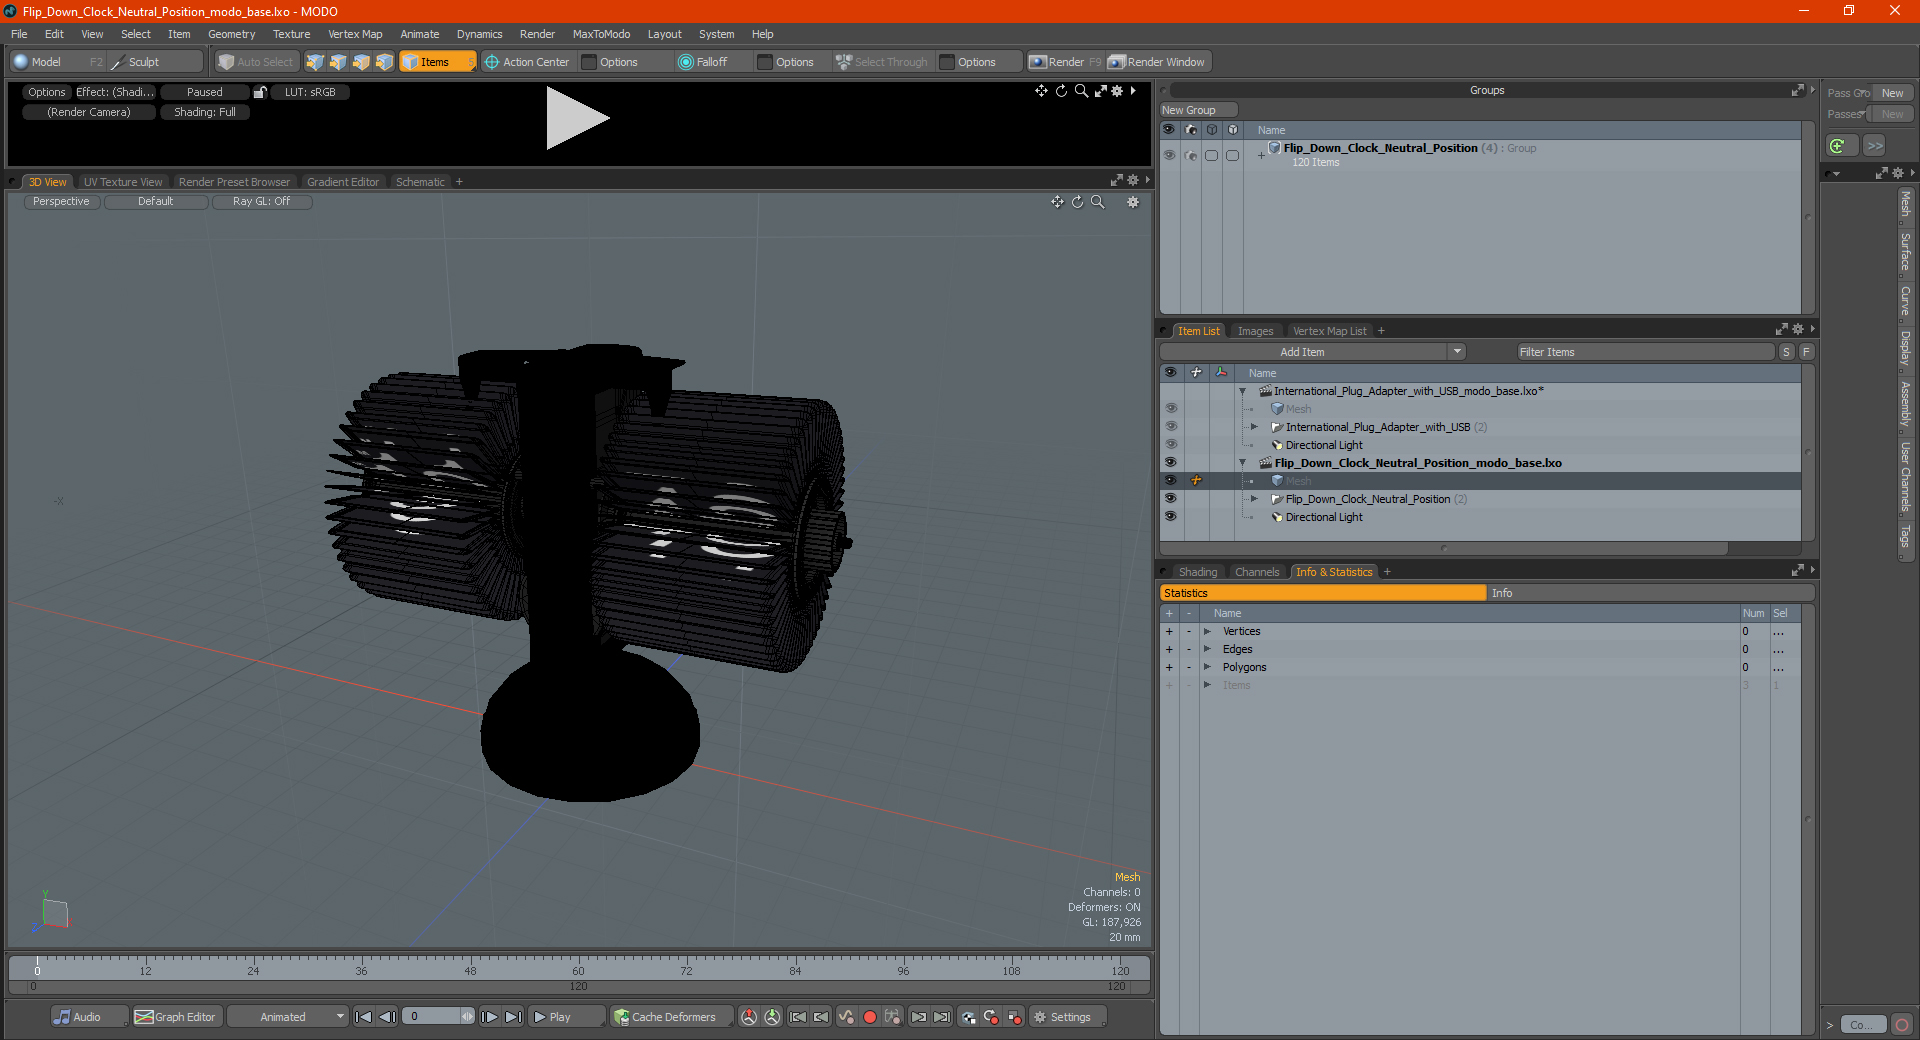Click the 3D viewport gear settings icon
Image resolution: width=1920 pixels, height=1040 pixels.
(1133, 202)
